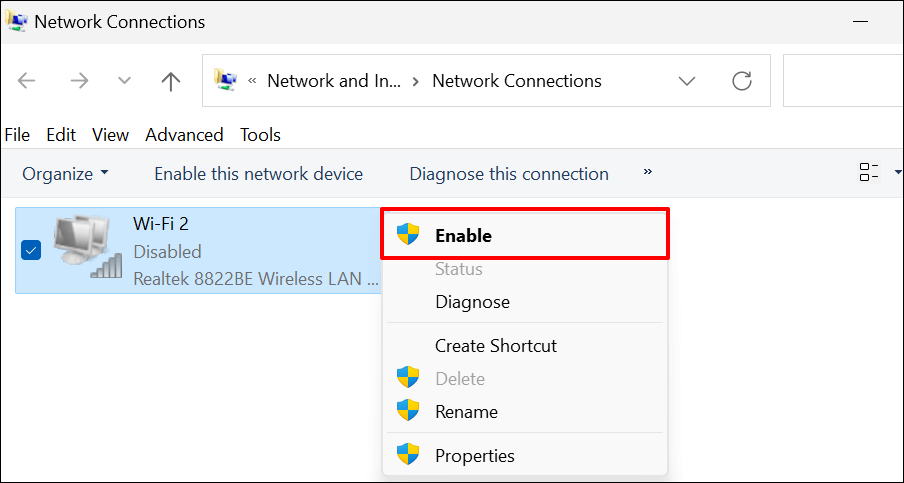Go up one folder level
The width and height of the screenshot is (904, 483).
(171, 81)
